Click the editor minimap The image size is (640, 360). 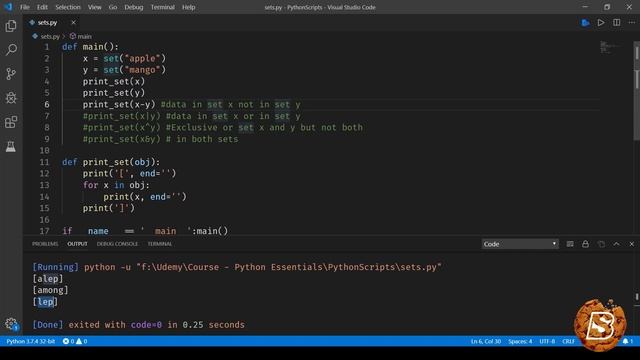(611, 47)
